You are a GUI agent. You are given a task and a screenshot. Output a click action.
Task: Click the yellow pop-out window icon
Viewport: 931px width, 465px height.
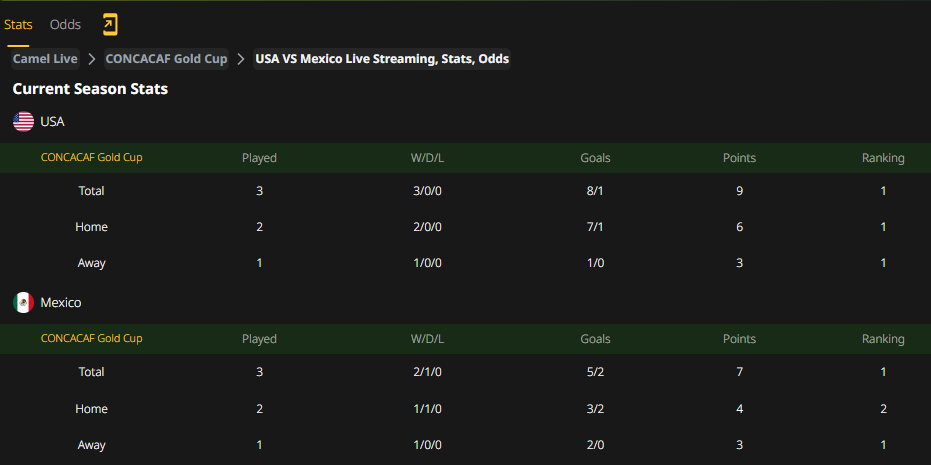tap(110, 24)
